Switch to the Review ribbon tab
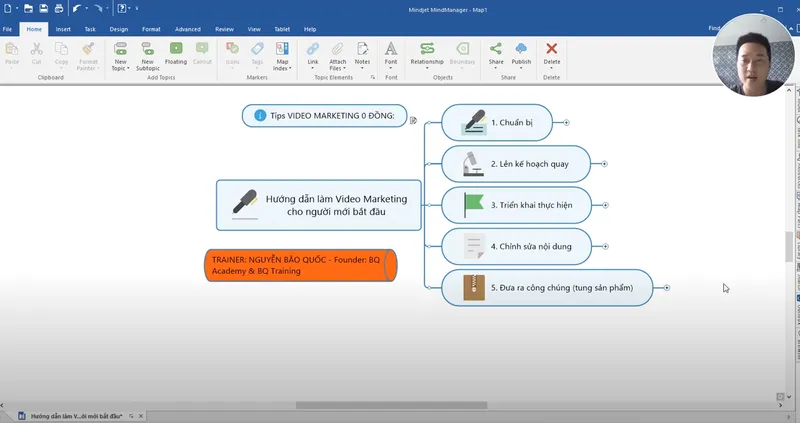The height and width of the screenshot is (423, 800). coord(224,29)
